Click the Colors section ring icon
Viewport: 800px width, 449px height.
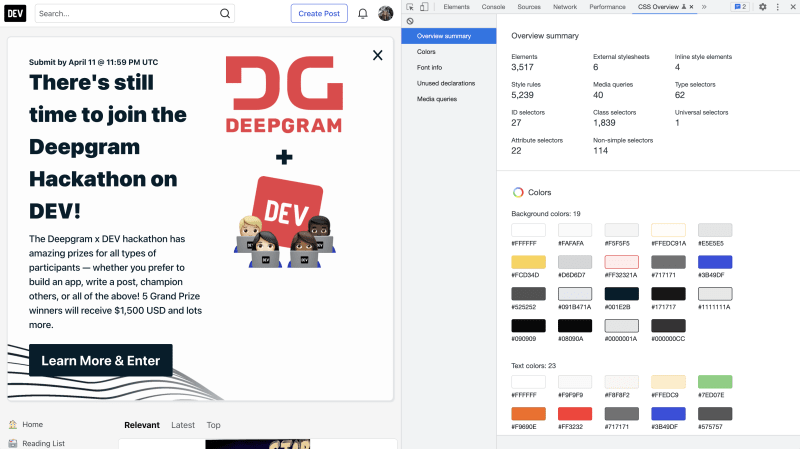(518, 192)
